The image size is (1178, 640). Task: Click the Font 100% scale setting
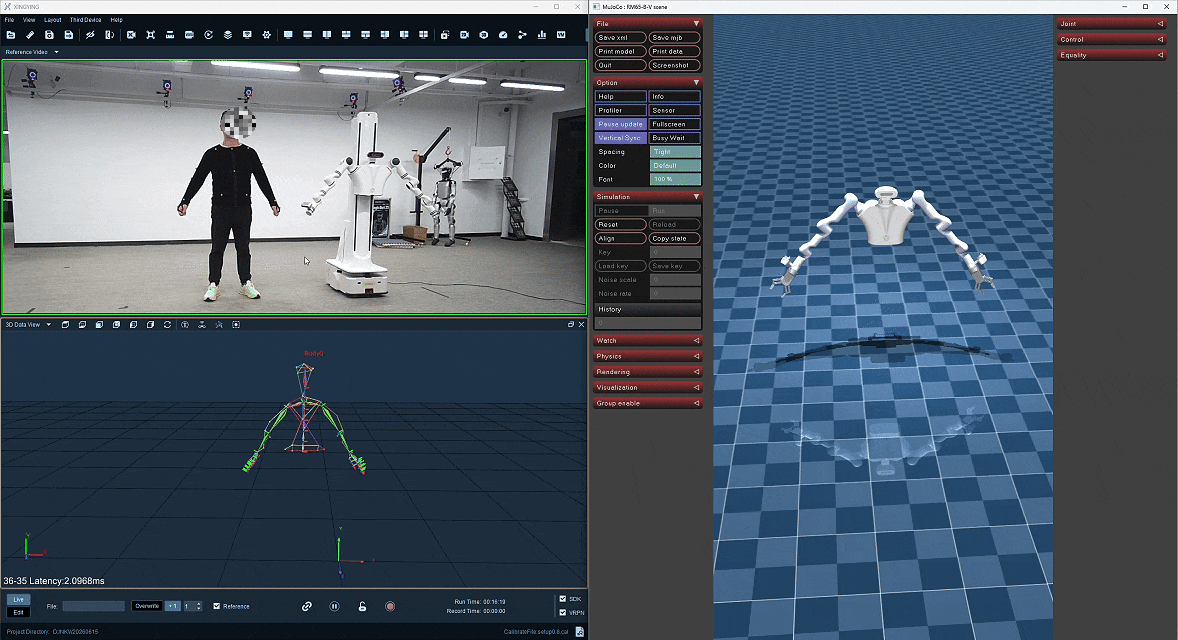click(x=675, y=180)
